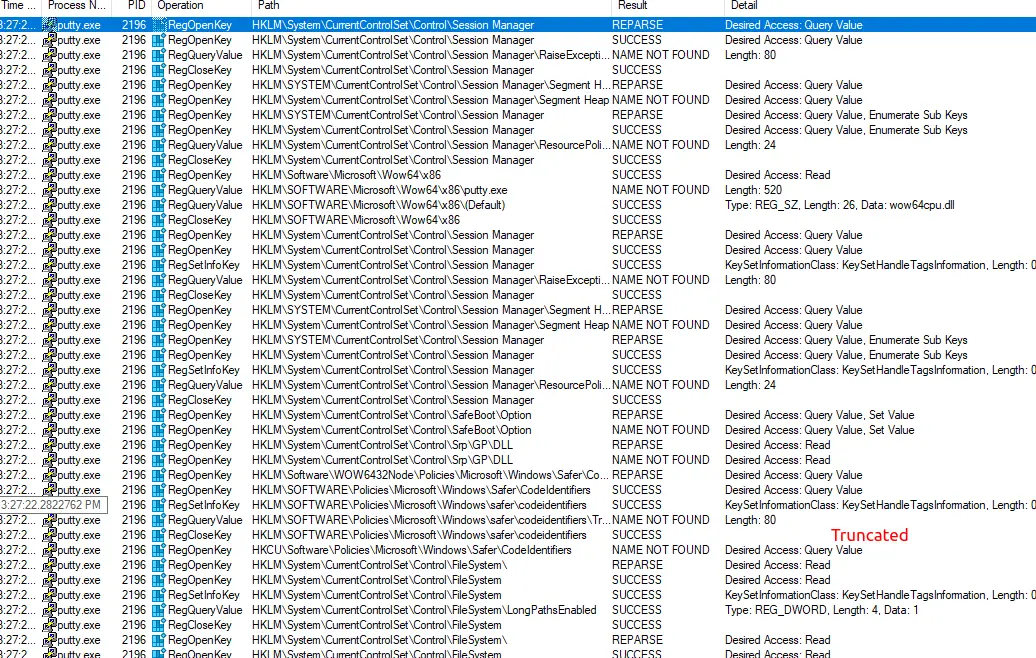Click the registry icon in the RegCloseKey Wow64\x86 row
The width and height of the screenshot is (1036, 658).
159,221
